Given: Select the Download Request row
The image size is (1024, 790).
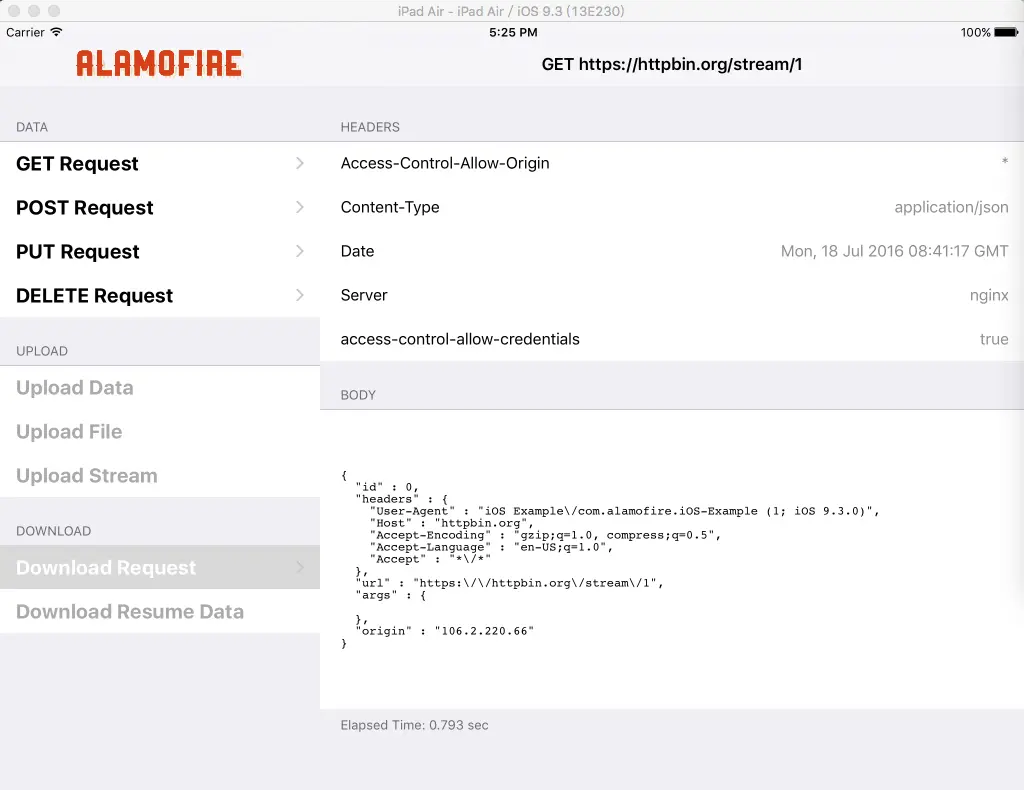Looking at the screenshot, I should point(160,567).
